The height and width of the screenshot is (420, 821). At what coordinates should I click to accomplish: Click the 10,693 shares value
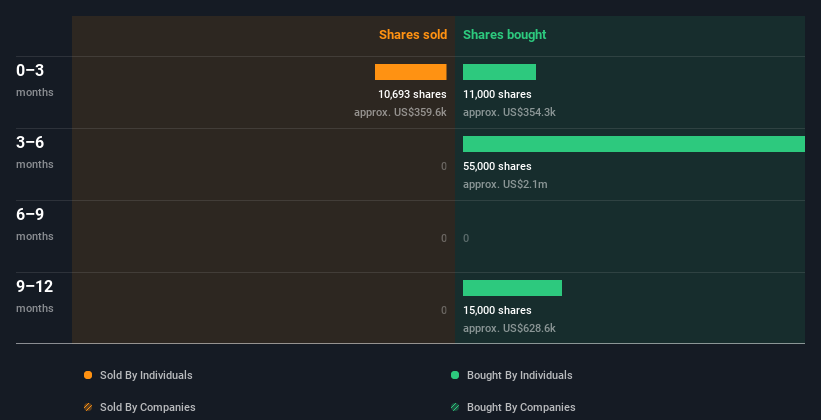tap(412, 94)
